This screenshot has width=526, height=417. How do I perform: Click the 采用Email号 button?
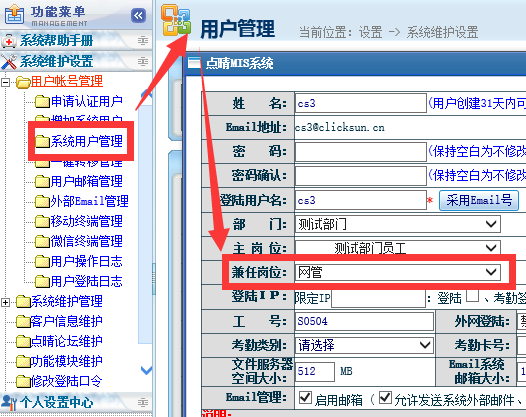tap(479, 200)
